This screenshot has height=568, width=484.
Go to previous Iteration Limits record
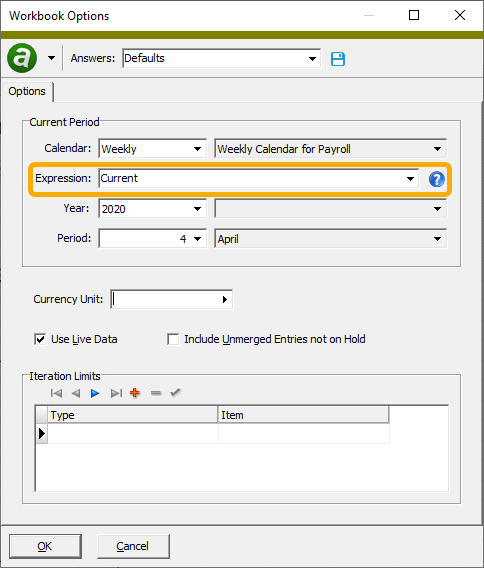point(76,393)
